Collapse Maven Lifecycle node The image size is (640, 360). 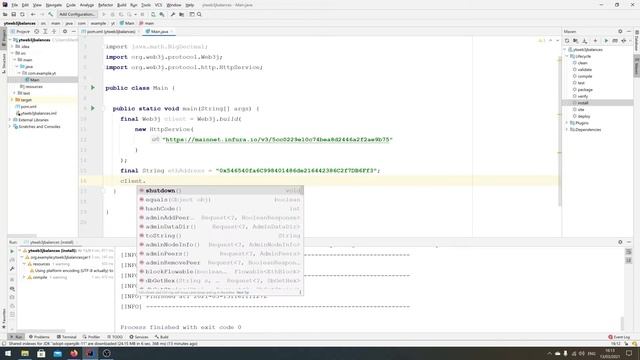pyautogui.click(x=567, y=56)
